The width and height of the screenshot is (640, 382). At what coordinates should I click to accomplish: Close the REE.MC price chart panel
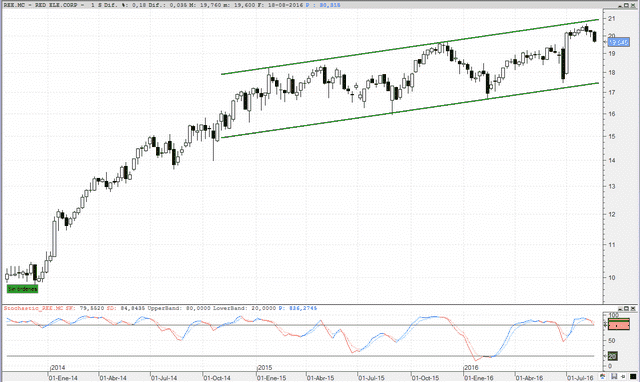pos(633,5)
